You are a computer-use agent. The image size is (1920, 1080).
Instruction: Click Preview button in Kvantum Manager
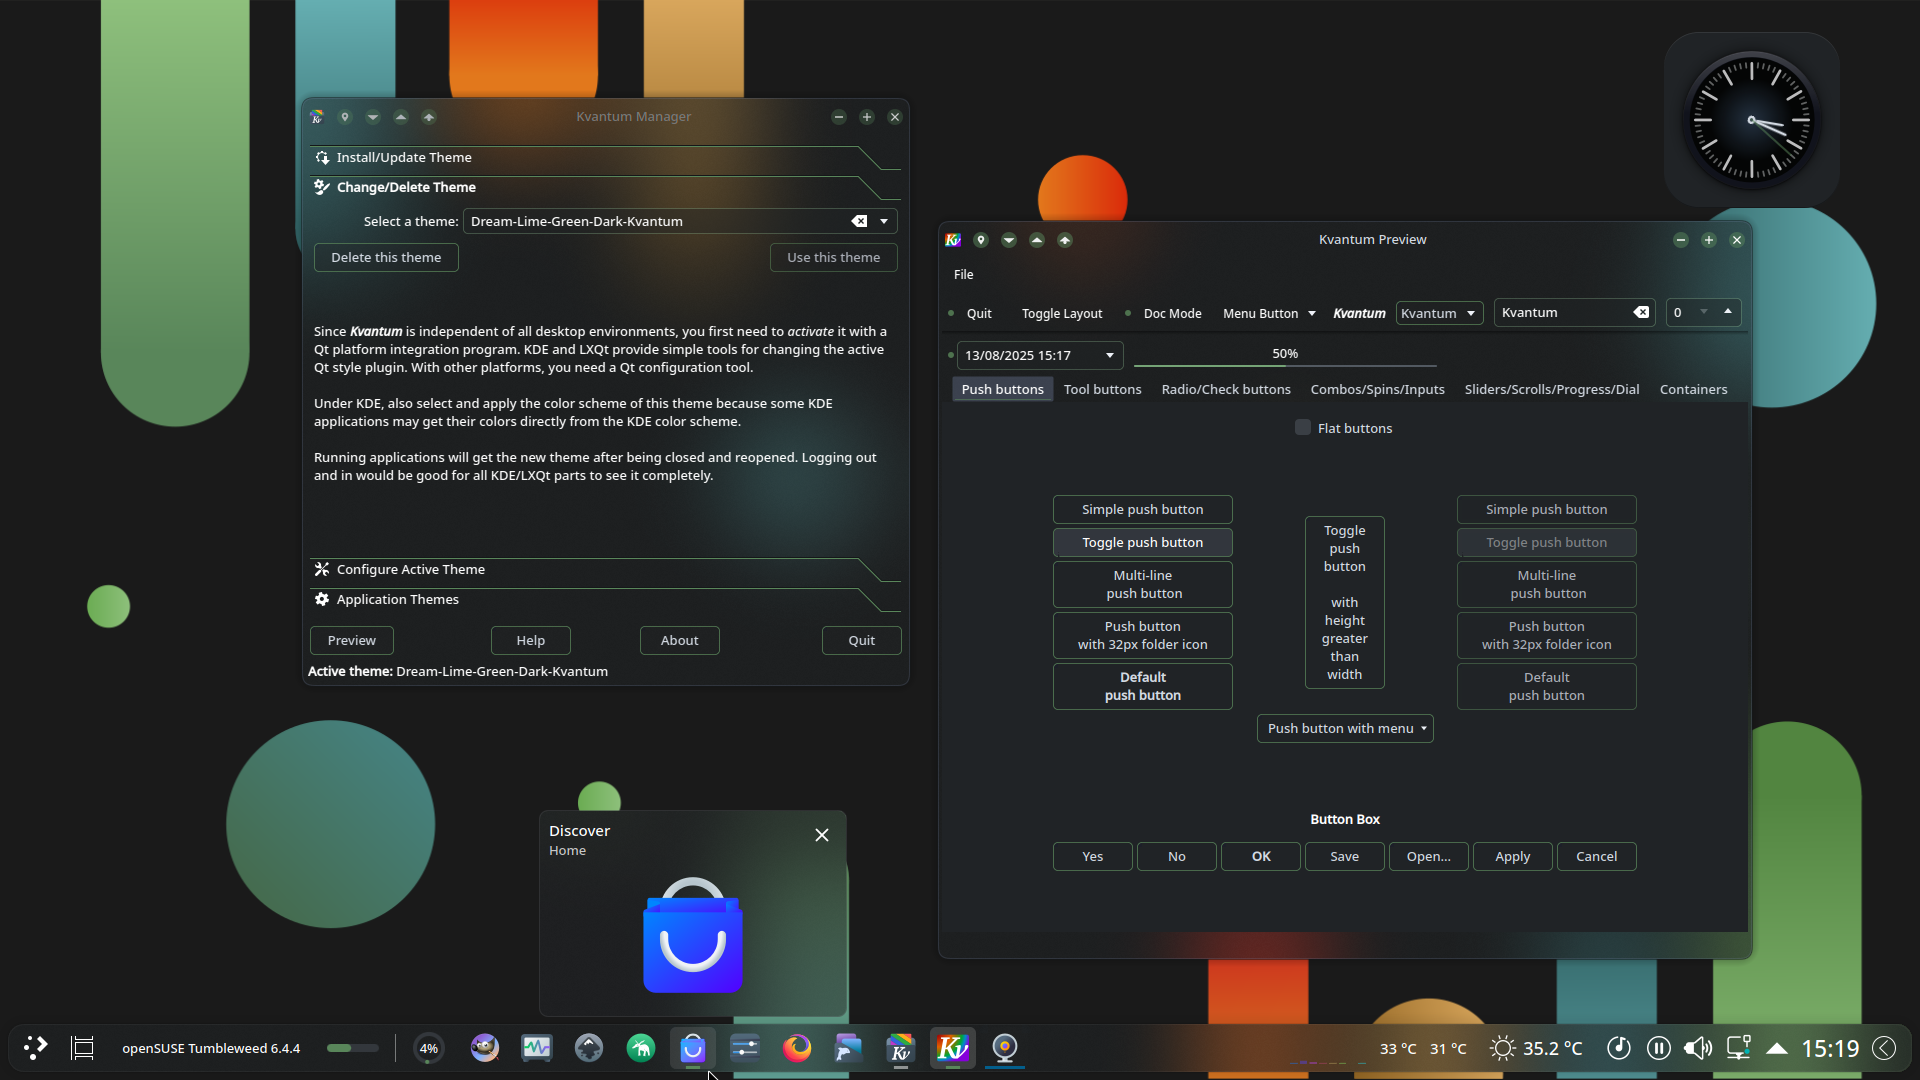pyautogui.click(x=352, y=640)
